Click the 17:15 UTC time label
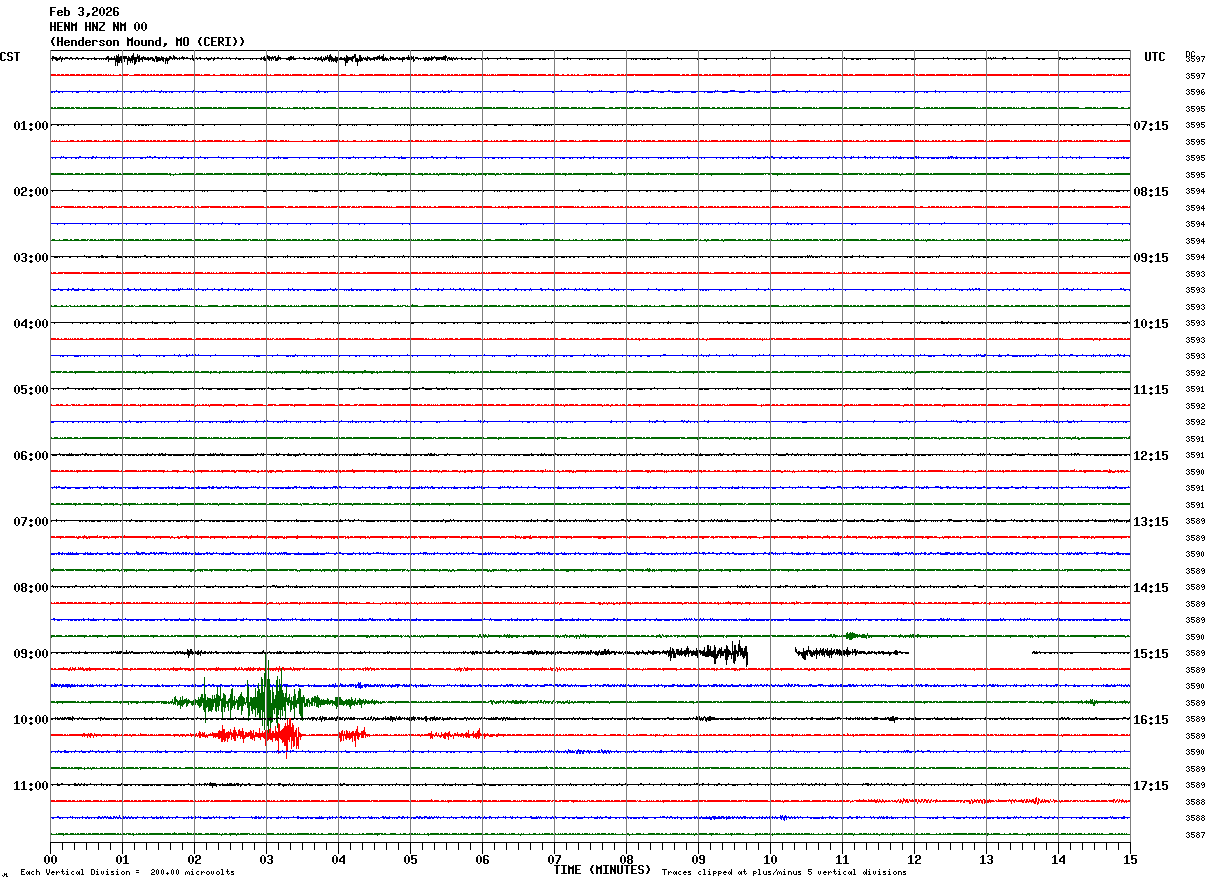Viewport: 1210px width, 886px height. click(1150, 785)
